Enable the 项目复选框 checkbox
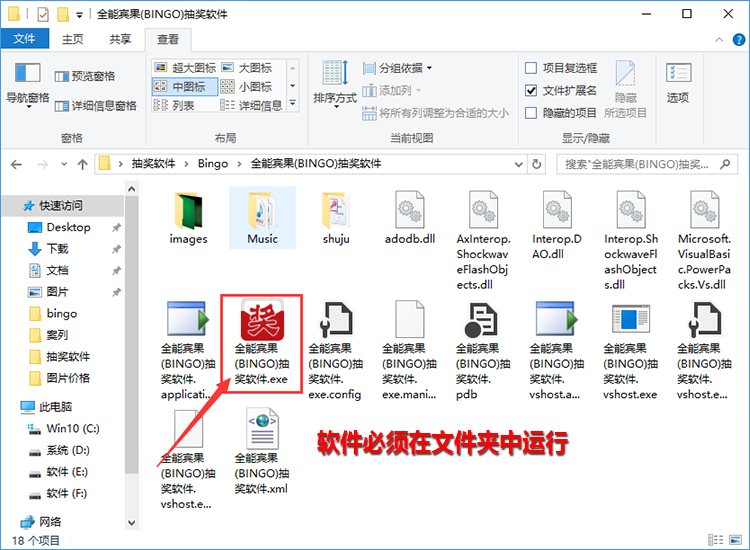The width and height of the screenshot is (750, 550). click(532, 68)
